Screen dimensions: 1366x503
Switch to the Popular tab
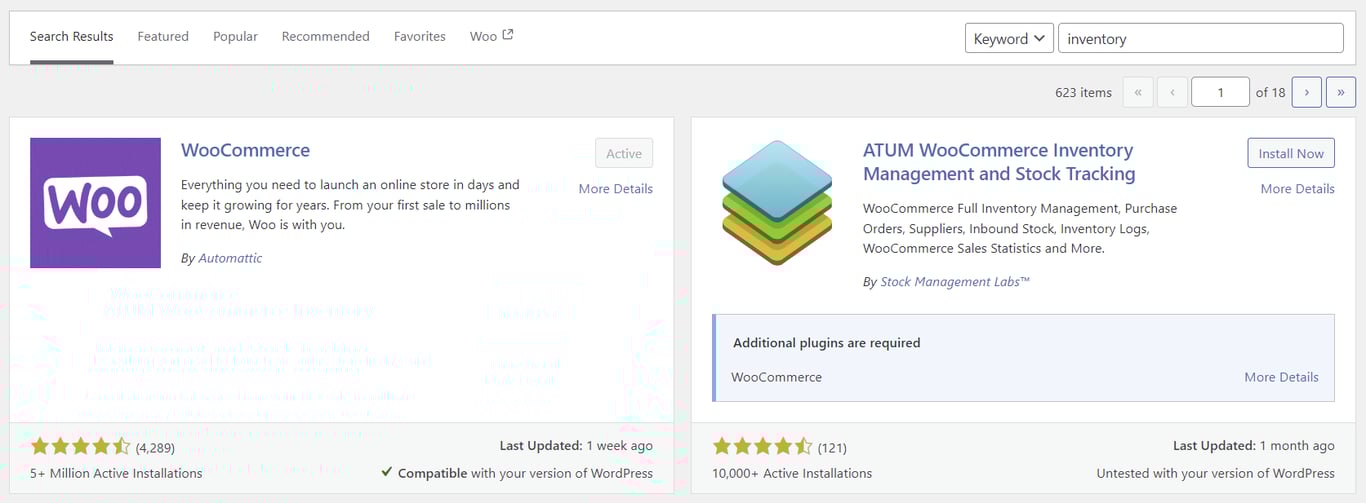coord(235,37)
